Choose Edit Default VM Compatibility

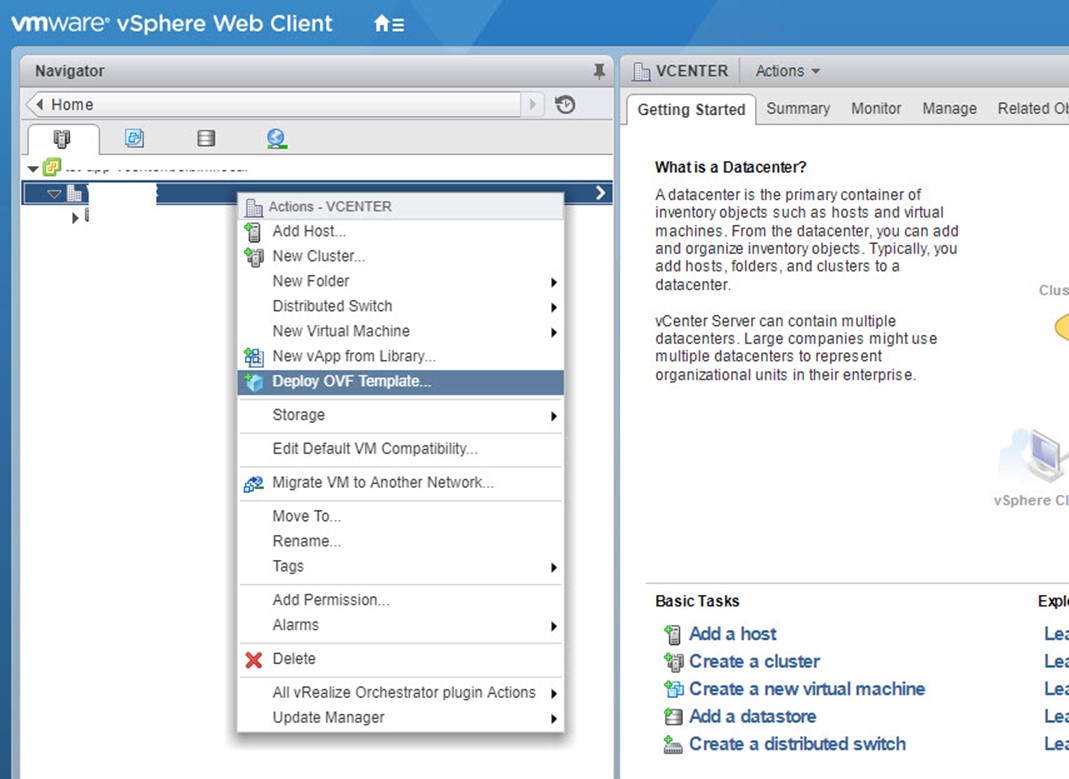(401, 449)
